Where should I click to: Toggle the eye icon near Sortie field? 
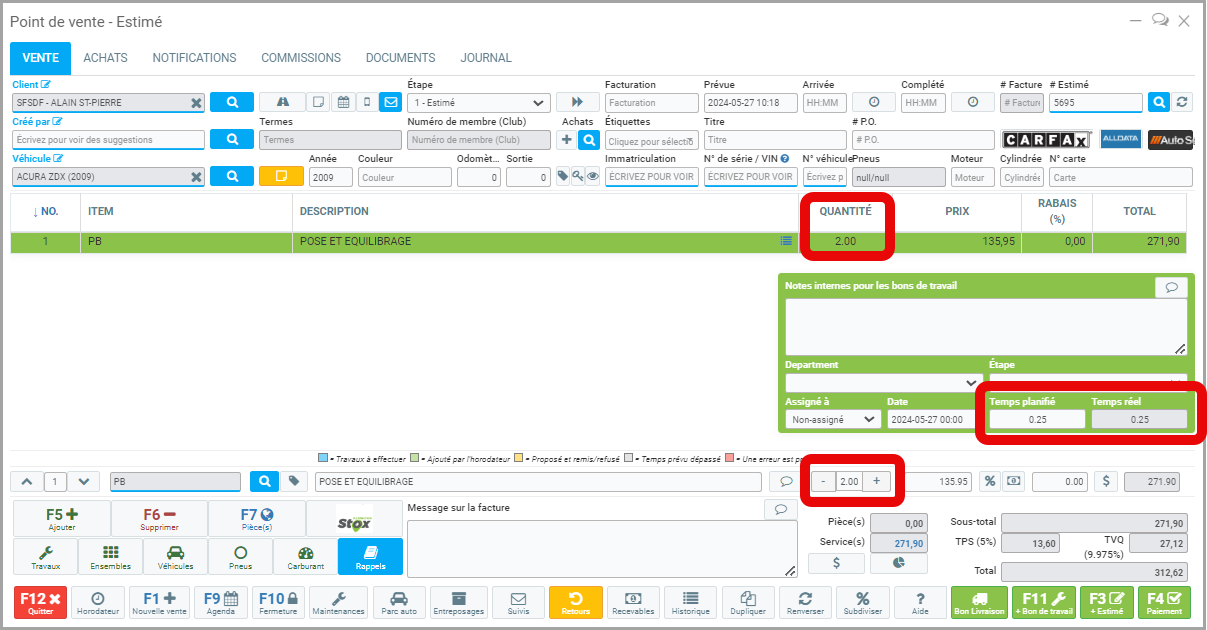[593, 177]
